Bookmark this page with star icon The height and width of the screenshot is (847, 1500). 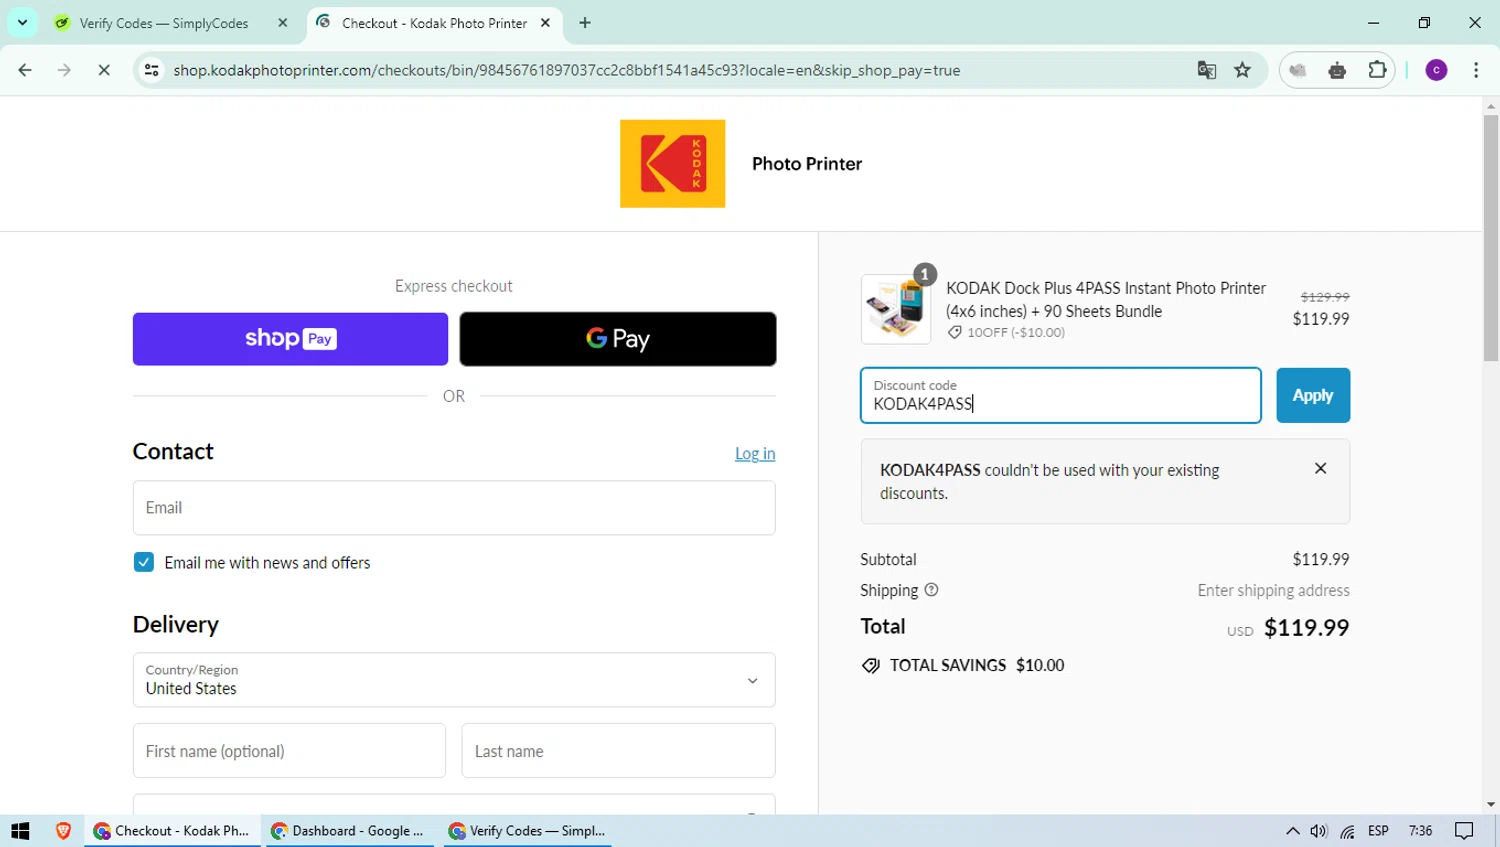pos(1243,70)
